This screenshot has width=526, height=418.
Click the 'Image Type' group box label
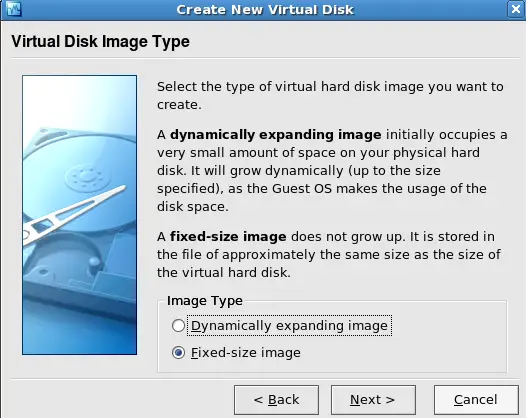[x=205, y=301]
